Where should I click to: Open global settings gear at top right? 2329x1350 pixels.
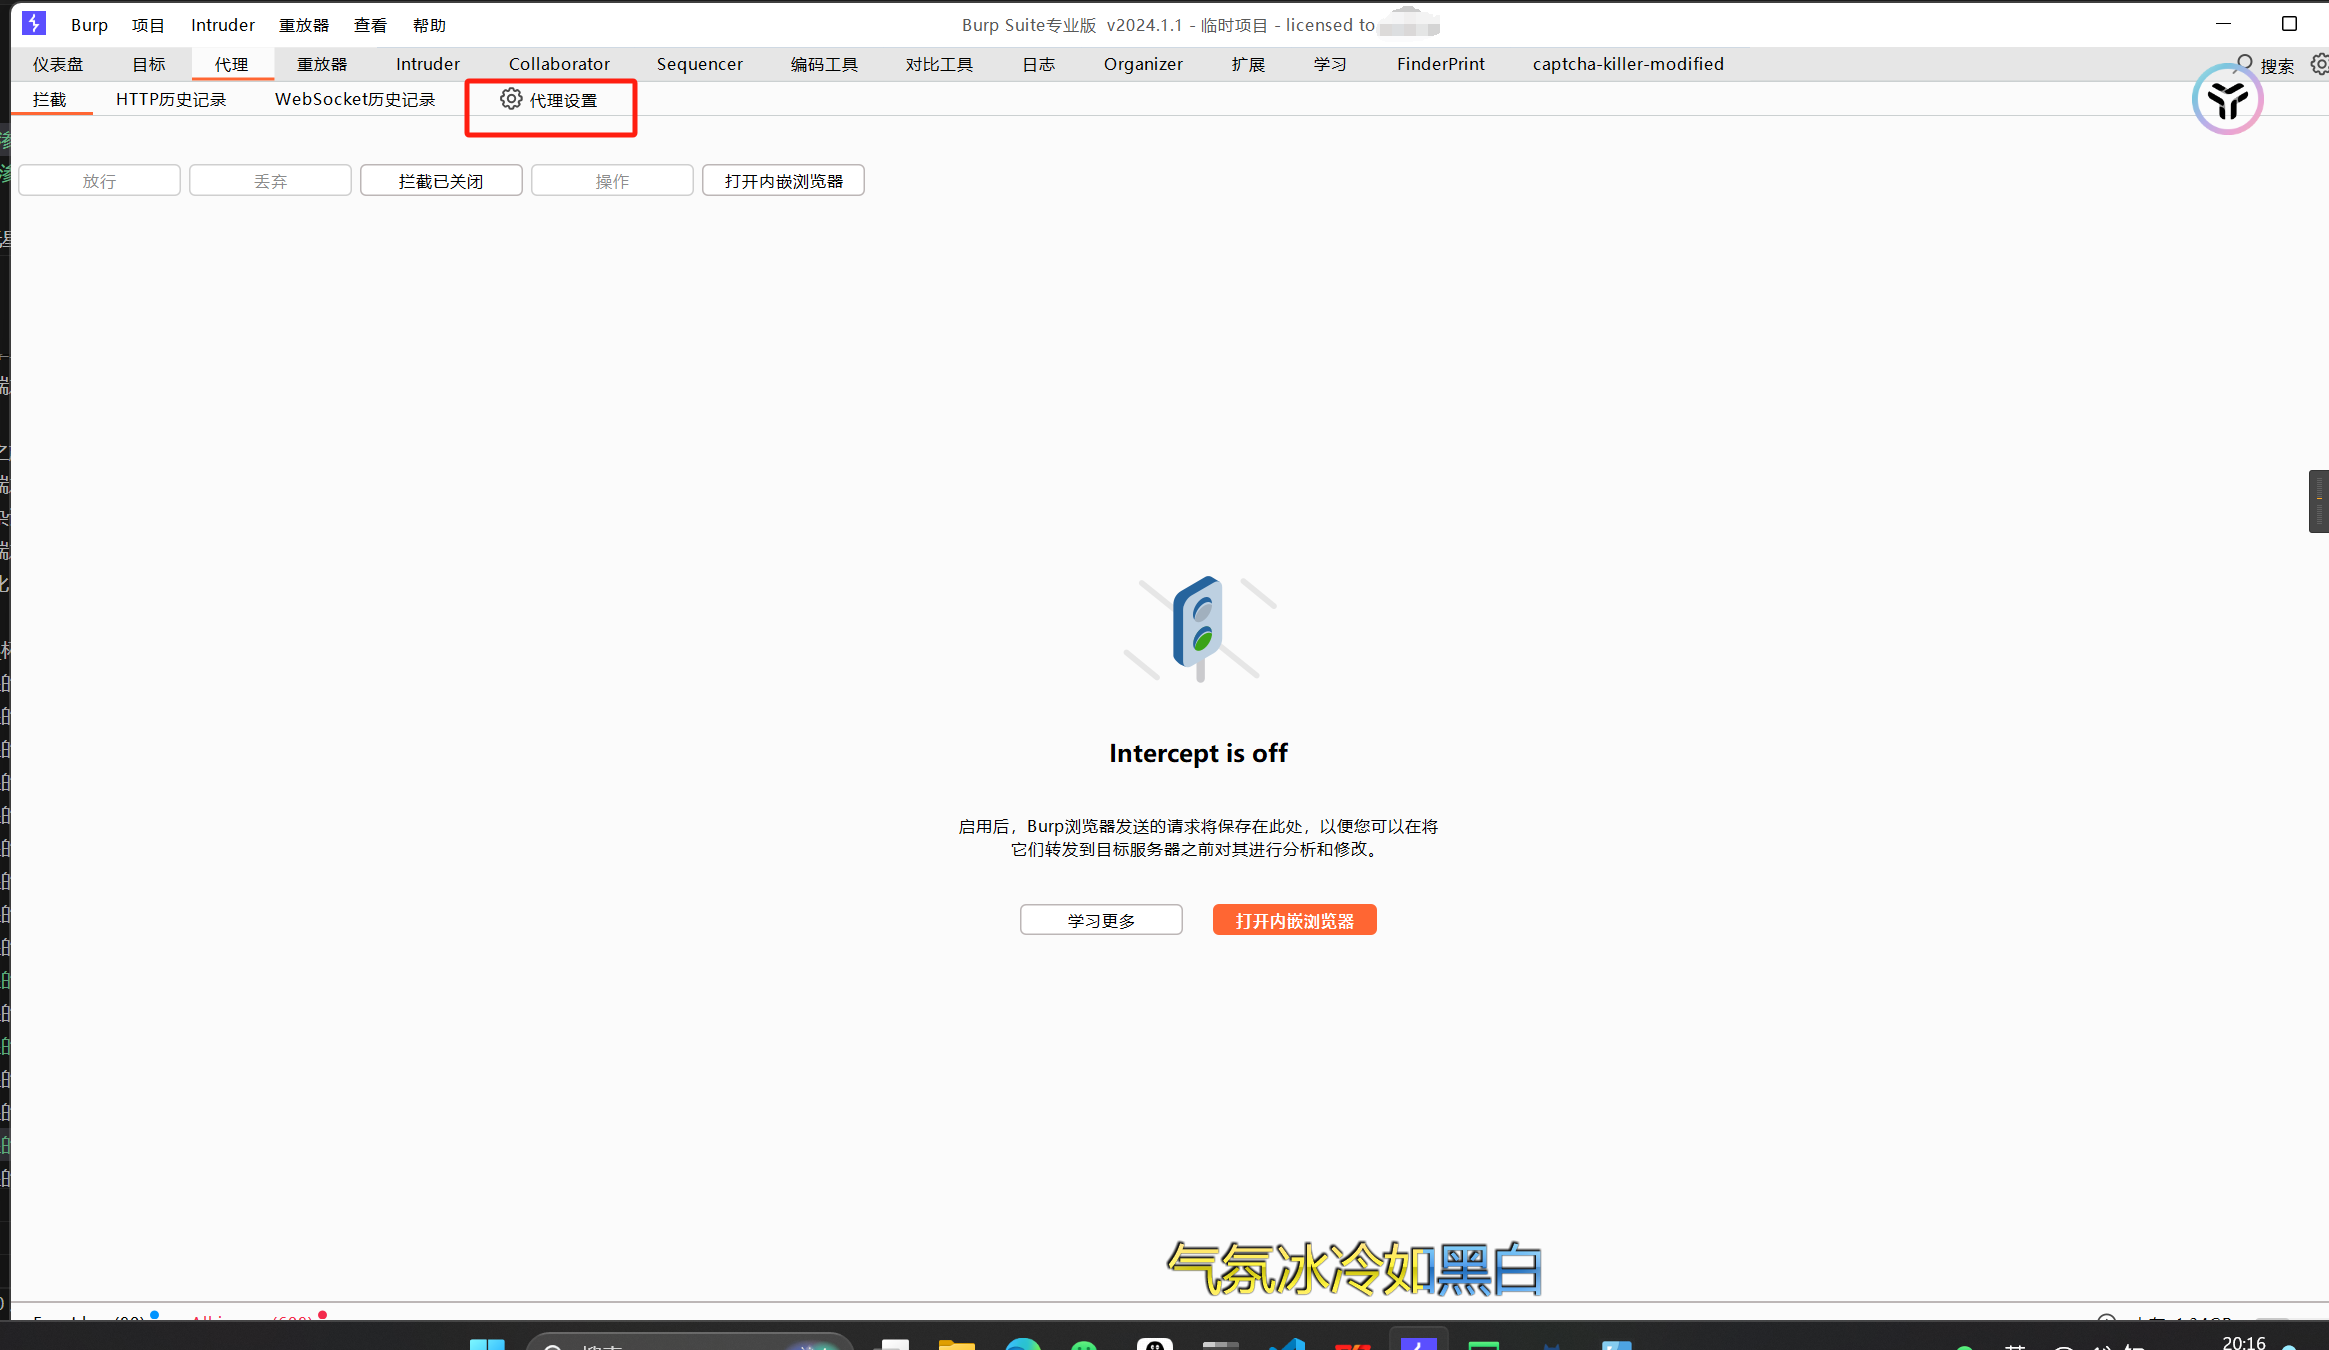[2319, 64]
